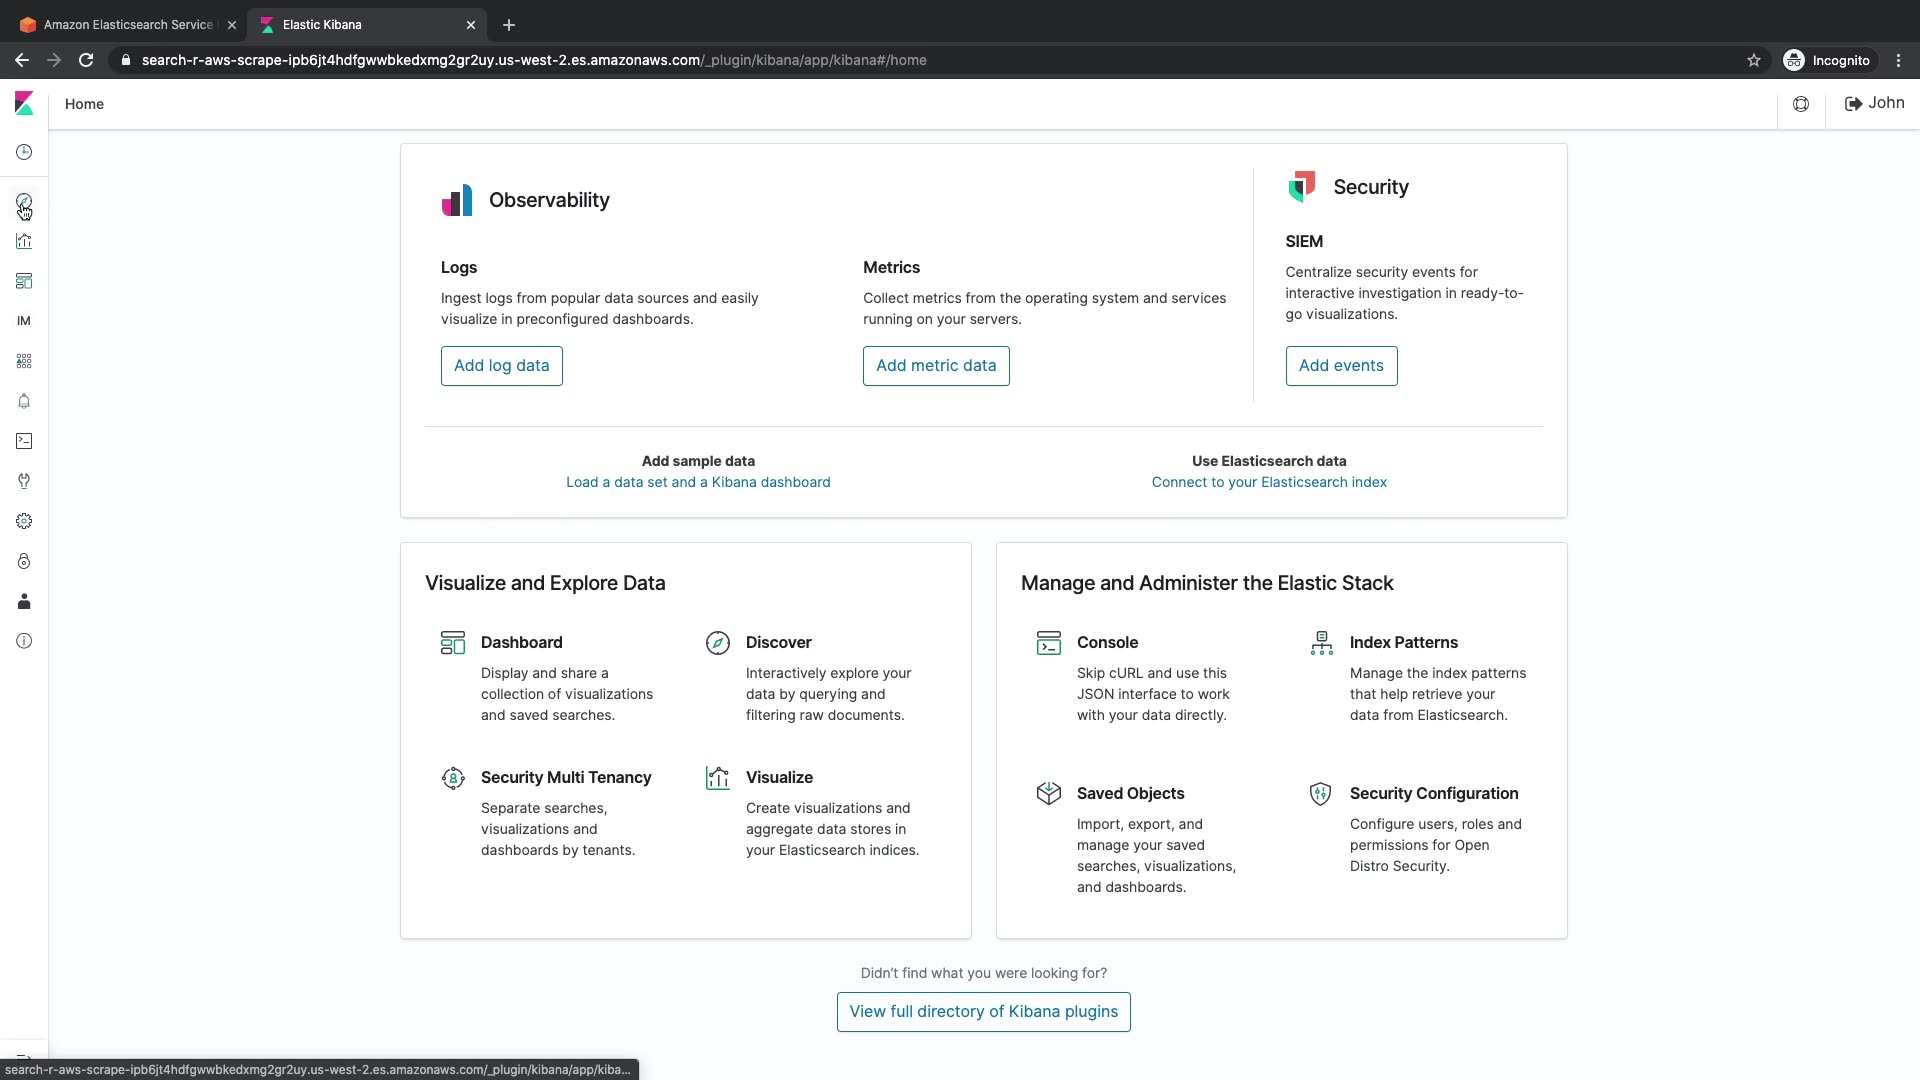Open the John user menu
The width and height of the screenshot is (1920, 1080).
pyautogui.click(x=1874, y=103)
